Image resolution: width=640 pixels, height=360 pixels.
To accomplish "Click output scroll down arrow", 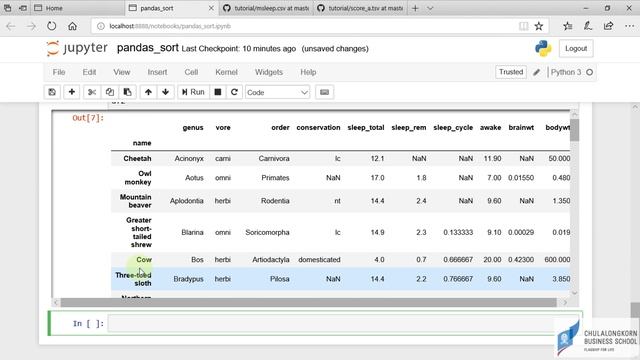I will pyautogui.click(x=575, y=293).
